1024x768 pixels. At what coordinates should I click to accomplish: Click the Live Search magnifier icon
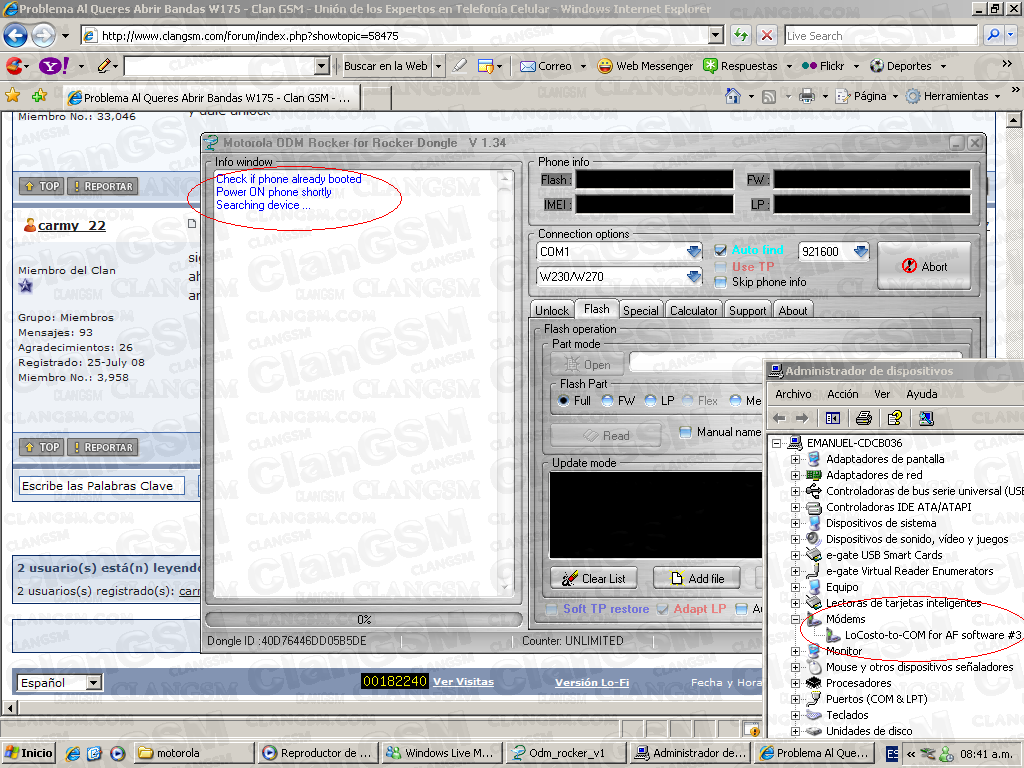[x=993, y=35]
